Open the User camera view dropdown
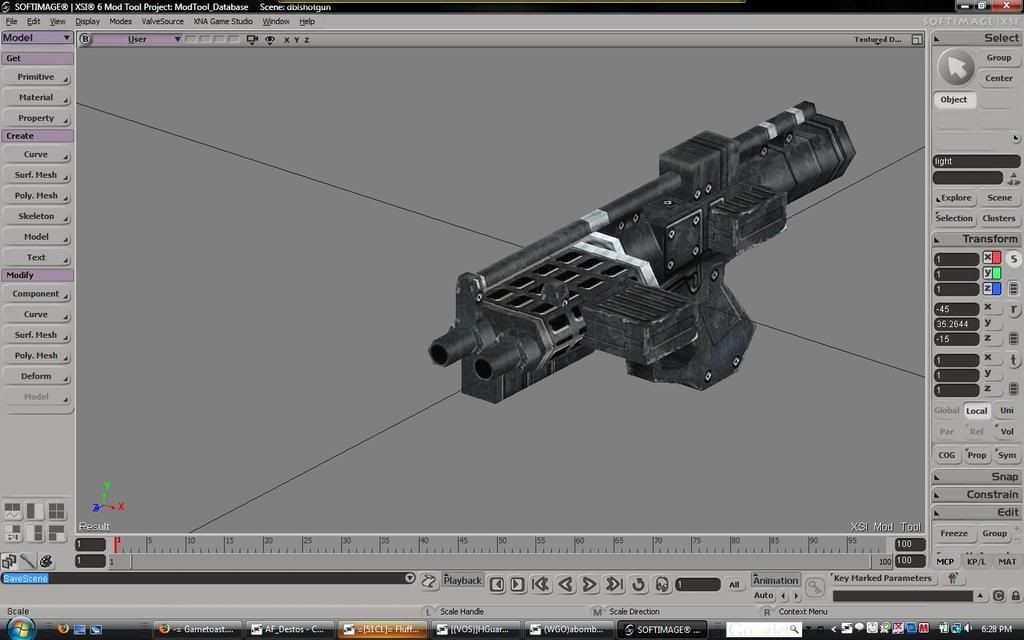 [138, 39]
